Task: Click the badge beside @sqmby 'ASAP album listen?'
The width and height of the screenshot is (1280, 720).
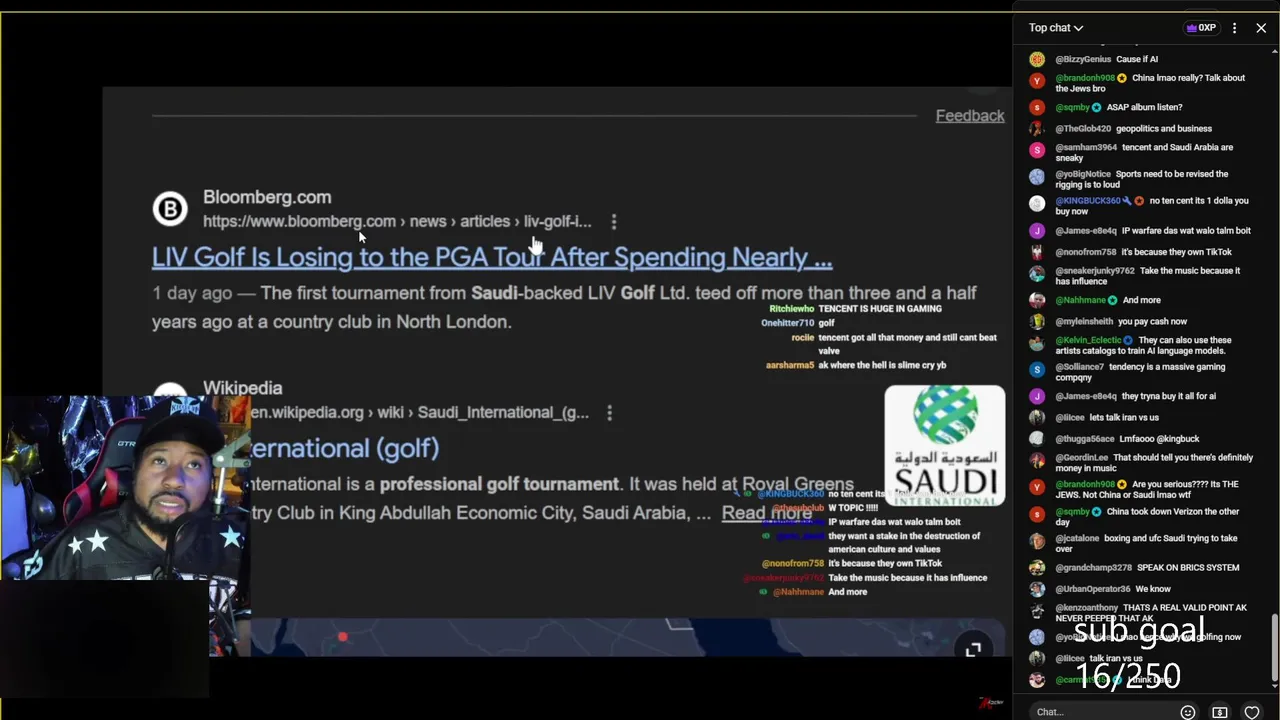Action: [x=1097, y=107]
